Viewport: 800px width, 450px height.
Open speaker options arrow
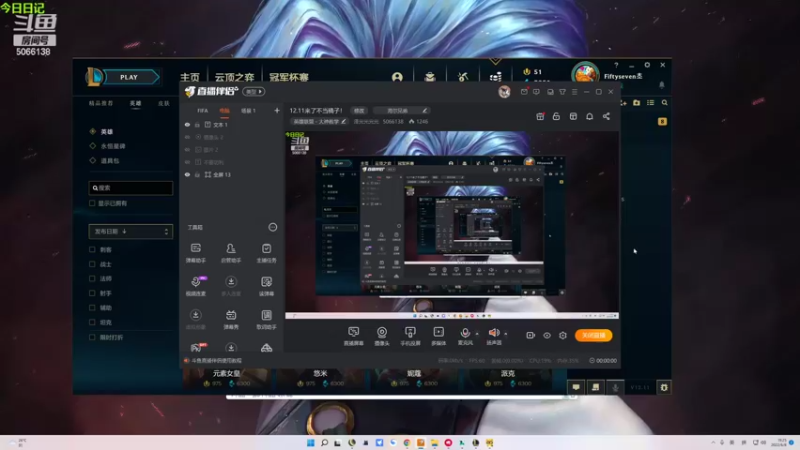(506, 334)
